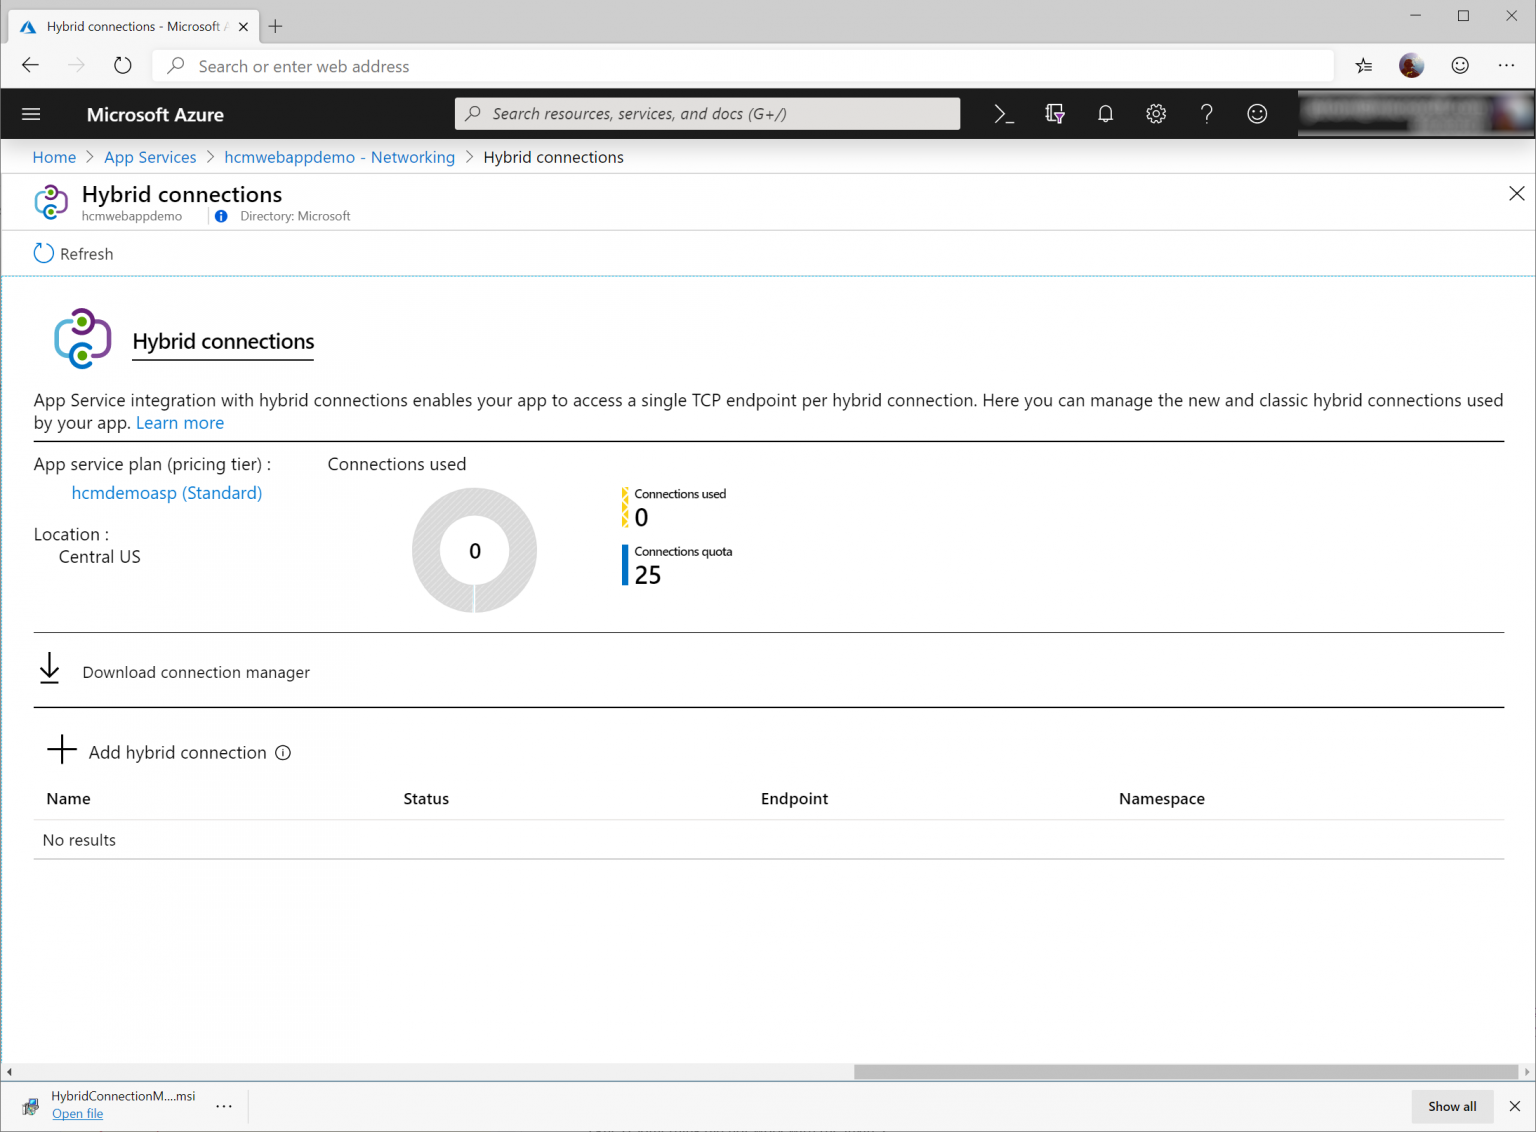Image resolution: width=1536 pixels, height=1132 pixels.
Task: Open the Azure portal hamburger menu
Action: tap(30, 113)
